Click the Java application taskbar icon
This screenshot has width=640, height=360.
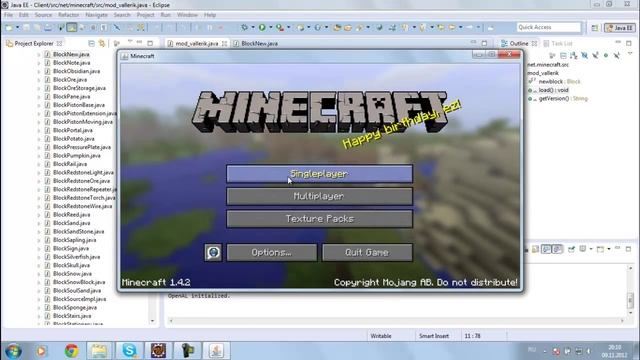216,351
